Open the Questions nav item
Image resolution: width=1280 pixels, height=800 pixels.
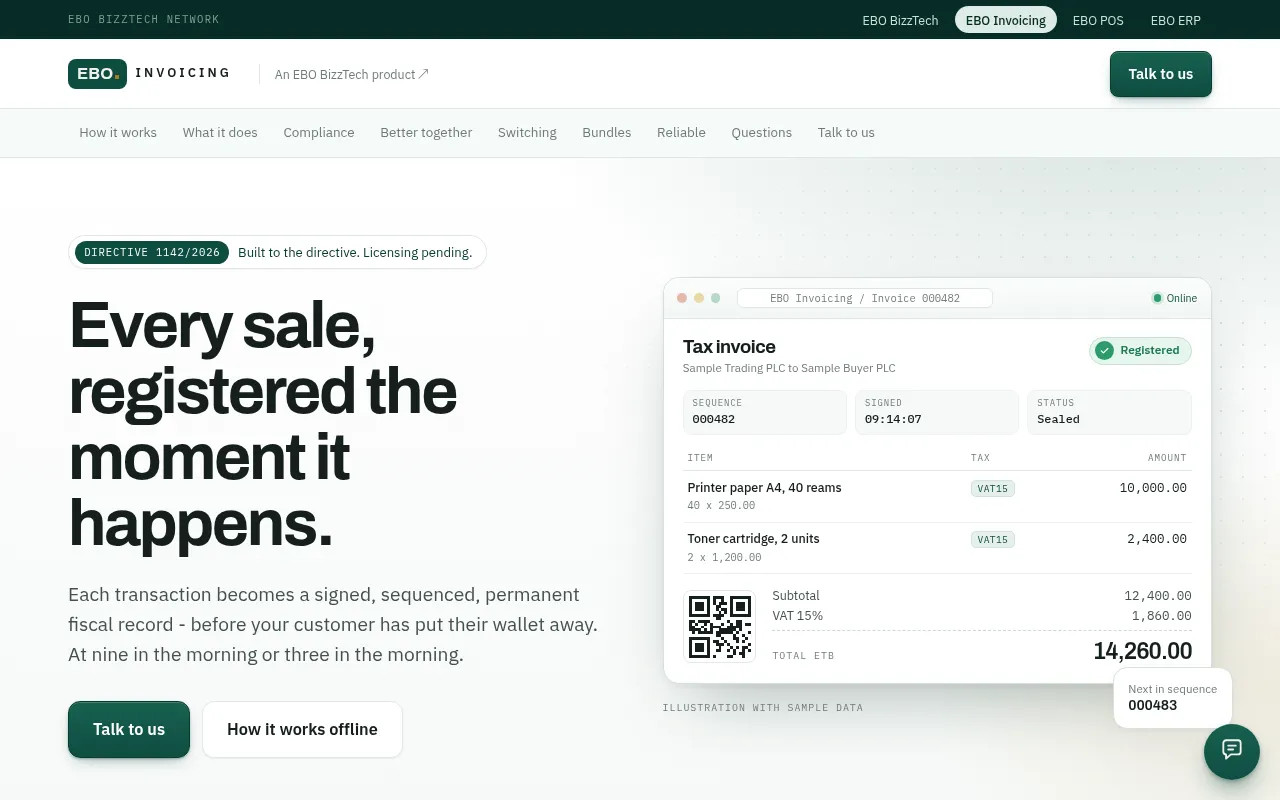[x=761, y=133]
